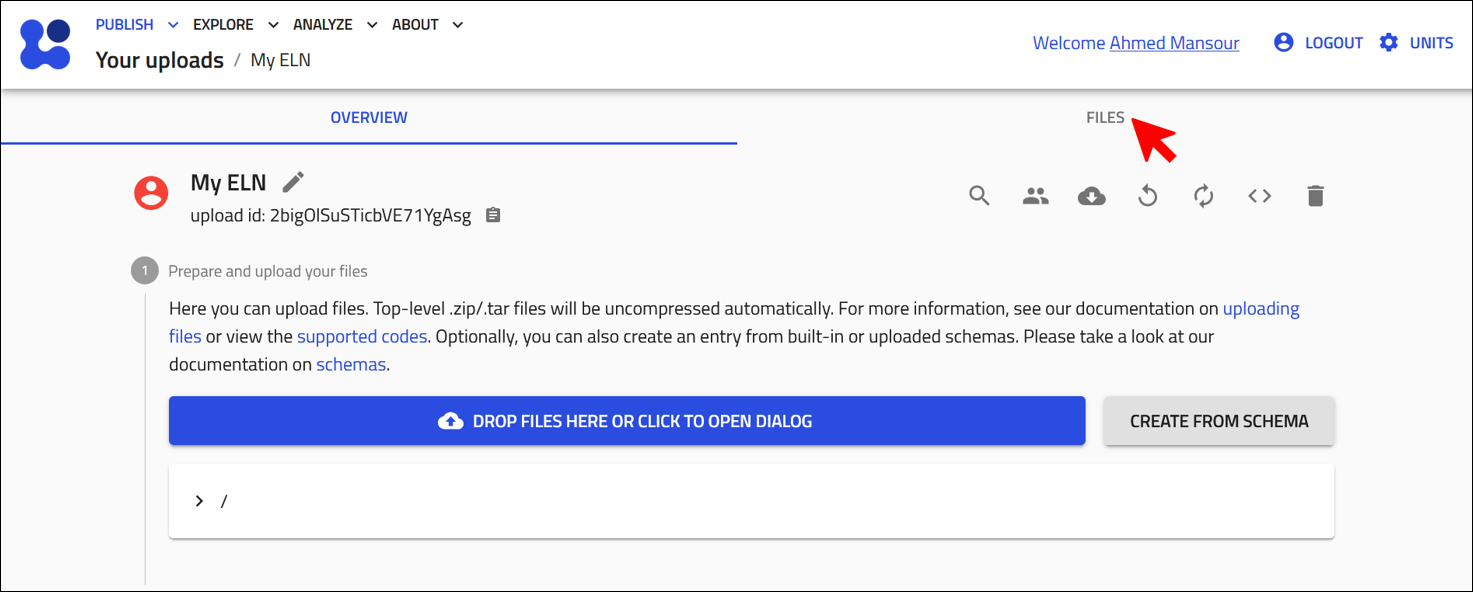1473x592 pixels.
Task: Open the manage members people icon
Action: coord(1035,196)
